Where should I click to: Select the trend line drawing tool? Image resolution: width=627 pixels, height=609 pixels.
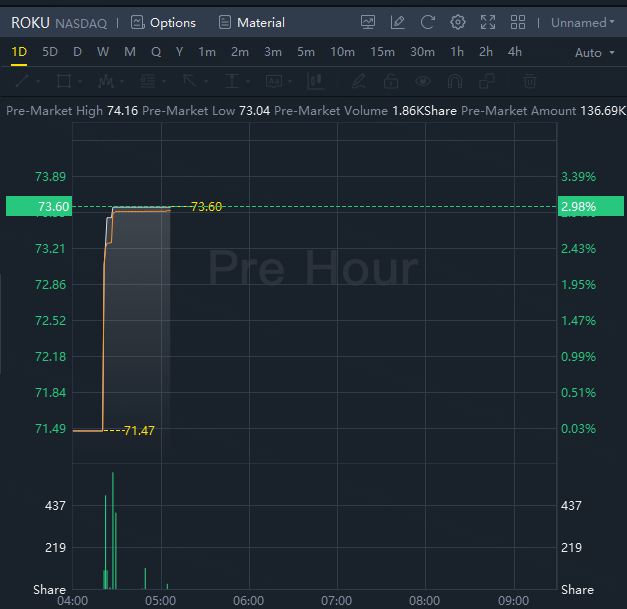[x=22, y=81]
